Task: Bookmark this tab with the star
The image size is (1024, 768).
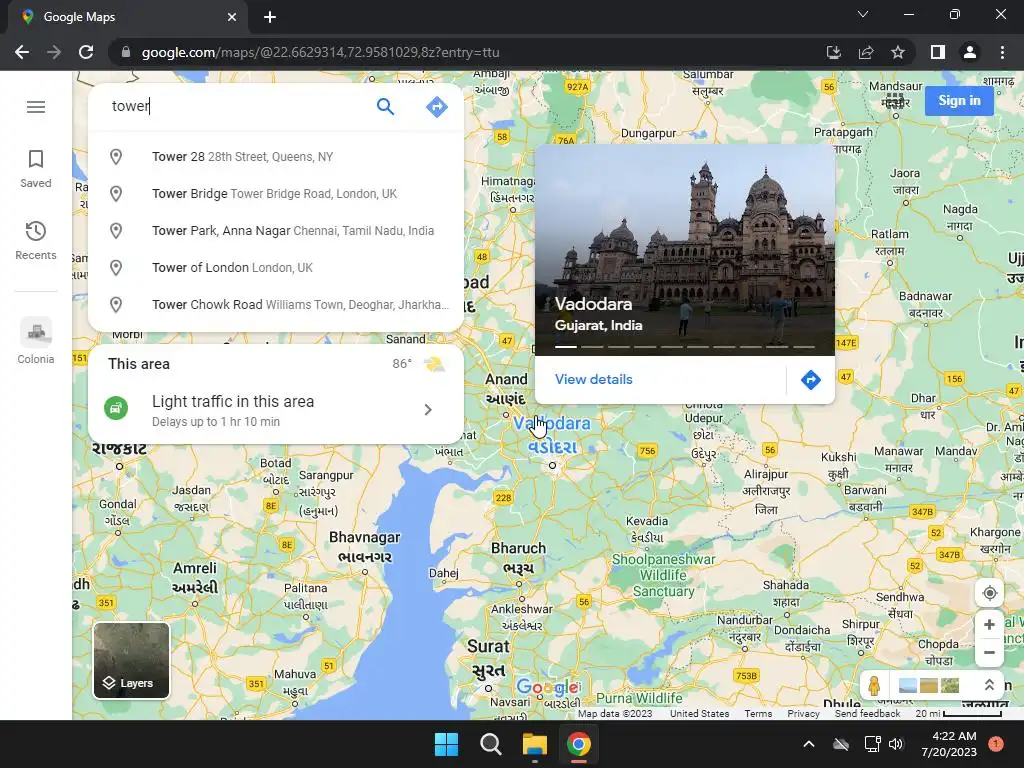Action: point(898,52)
